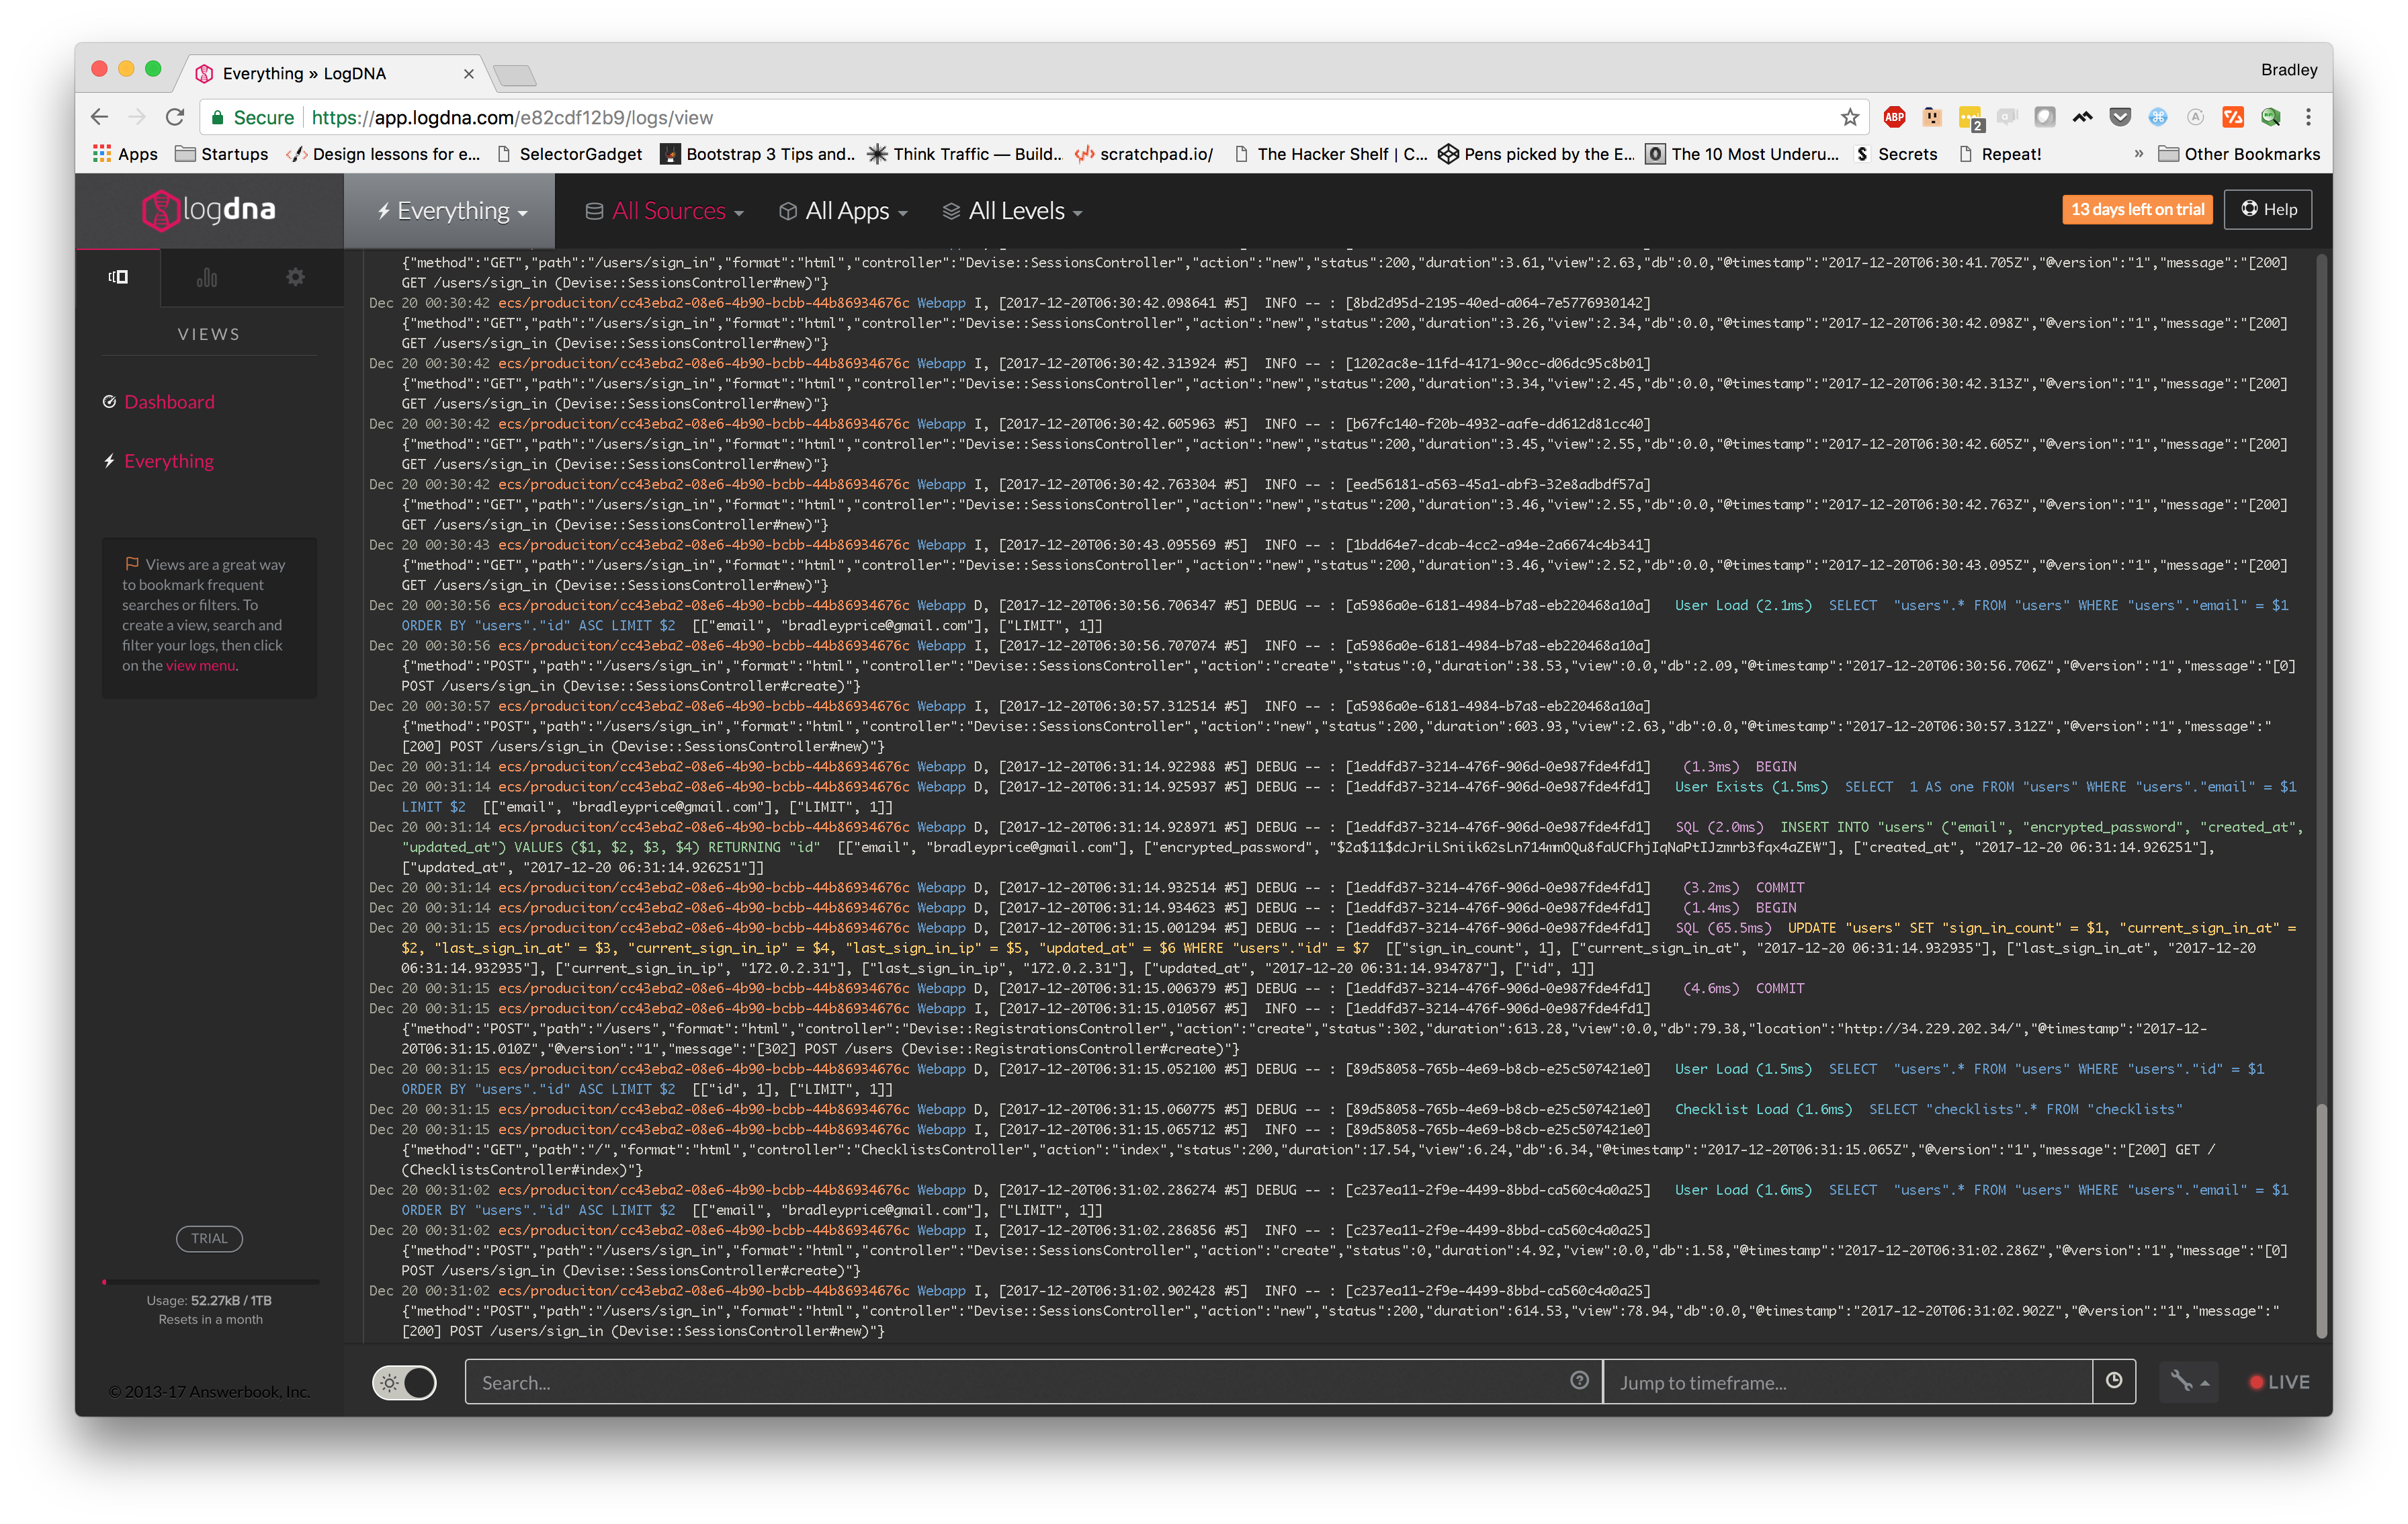The image size is (2408, 1524).
Task: Expand the All Sources dropdown
Action: (x=665, y=211)
